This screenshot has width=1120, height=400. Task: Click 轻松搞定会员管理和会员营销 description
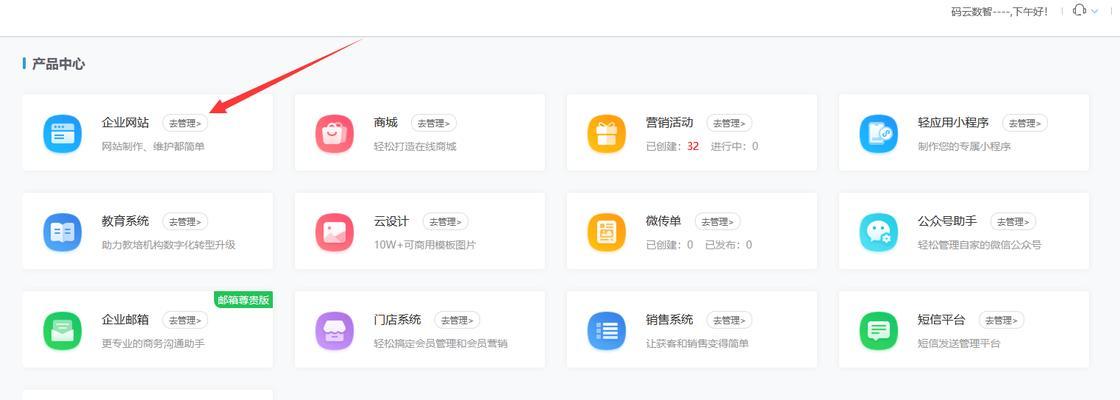click(441, 344)
